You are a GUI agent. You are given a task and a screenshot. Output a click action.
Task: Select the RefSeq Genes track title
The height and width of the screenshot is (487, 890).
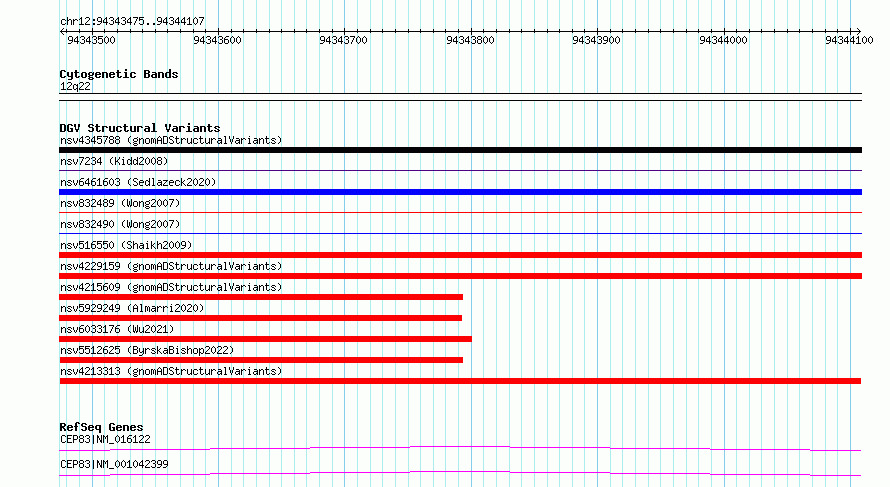click(102, 427)
